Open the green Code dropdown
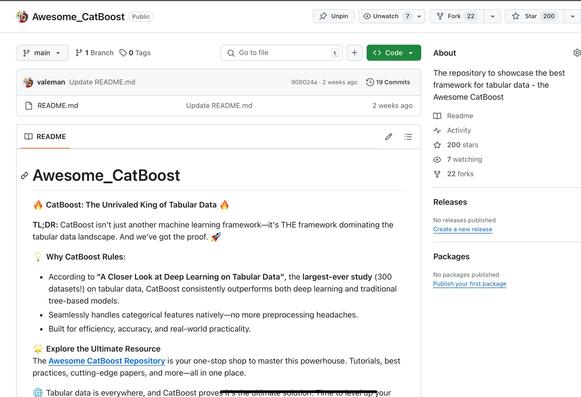 pos(394,53)
